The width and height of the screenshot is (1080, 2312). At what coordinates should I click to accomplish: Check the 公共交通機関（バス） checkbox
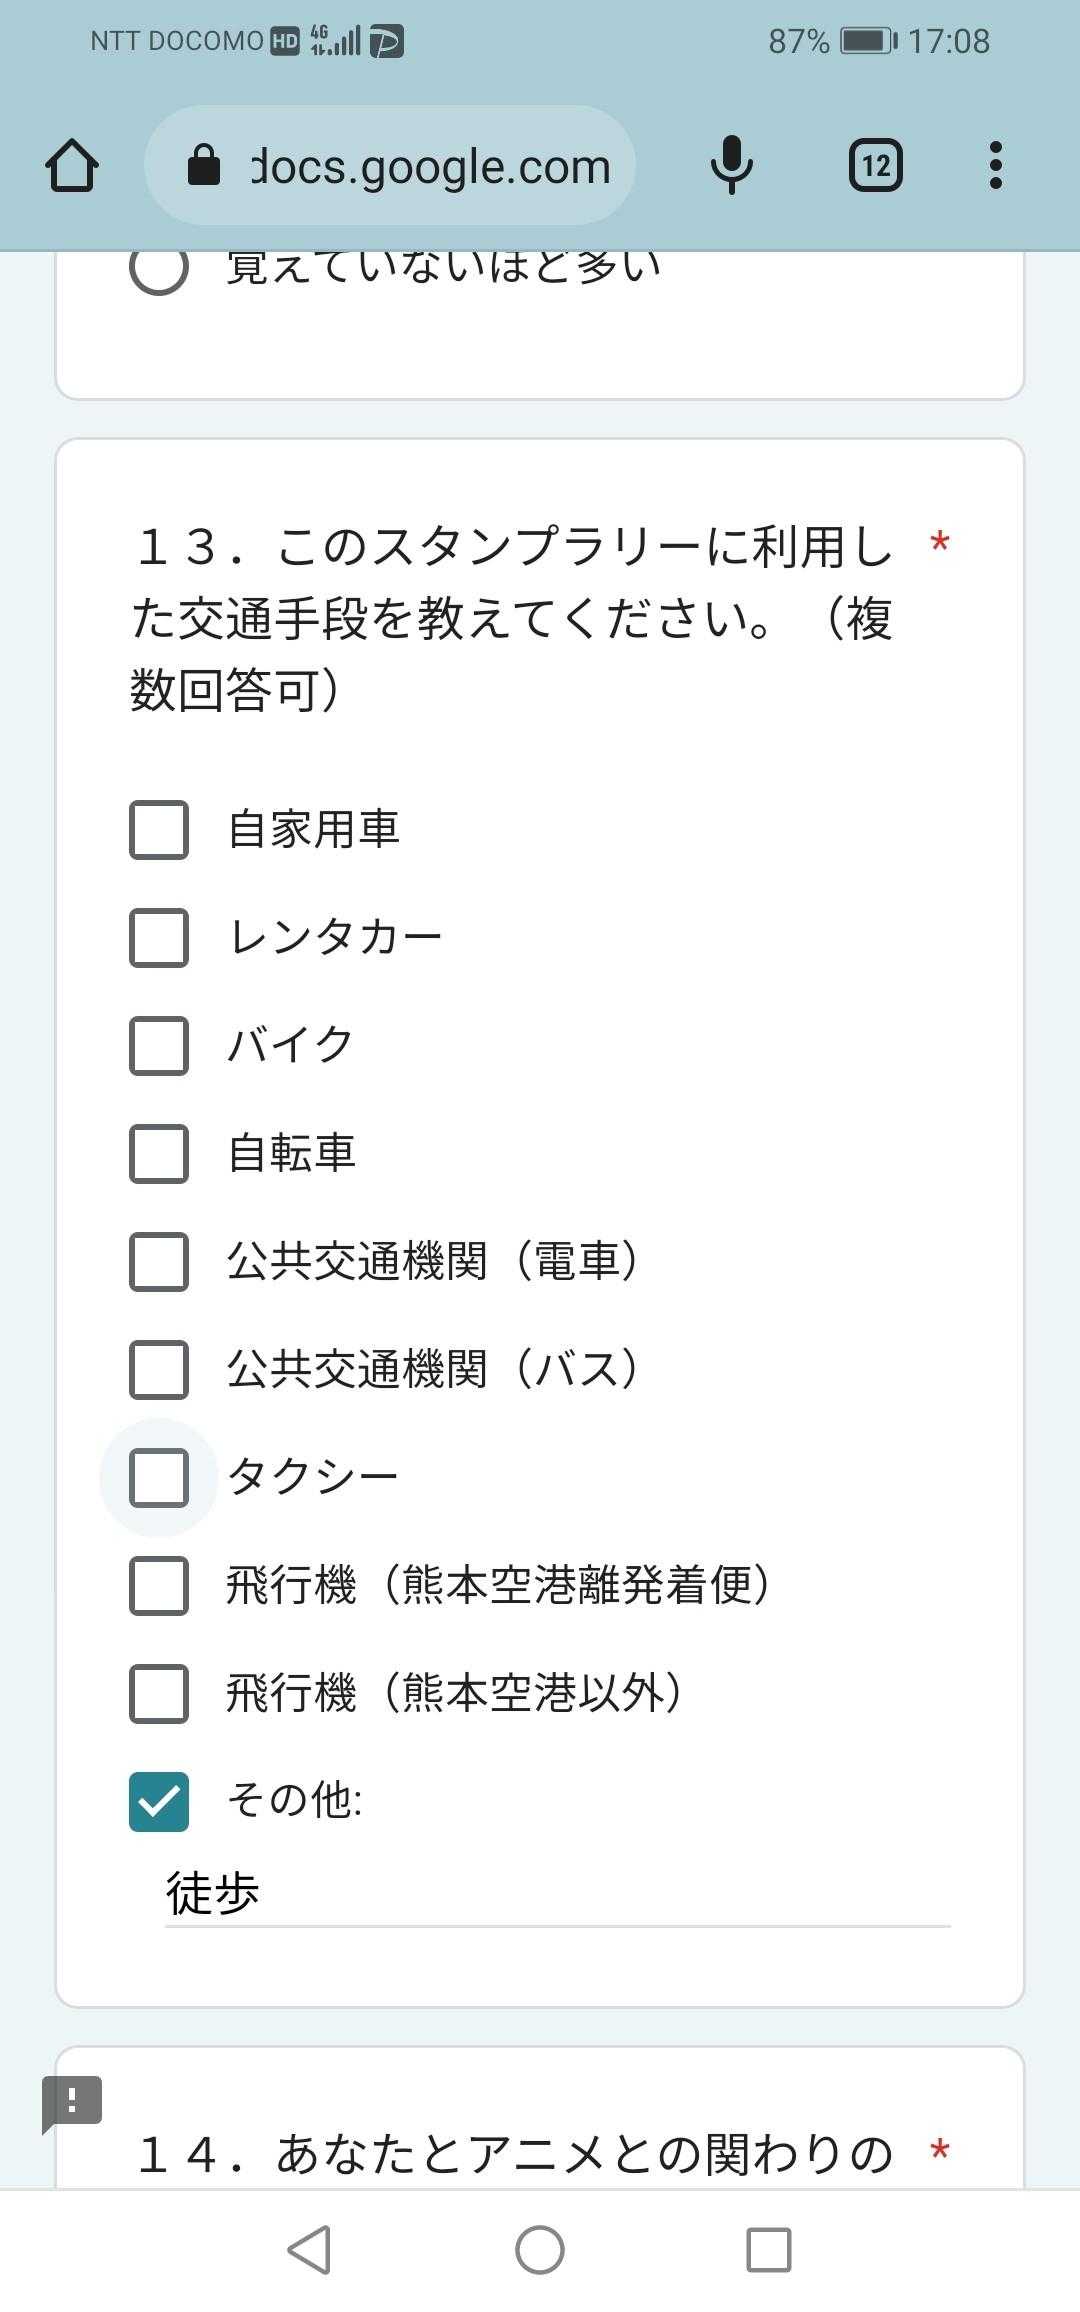tap(159, 1370)
